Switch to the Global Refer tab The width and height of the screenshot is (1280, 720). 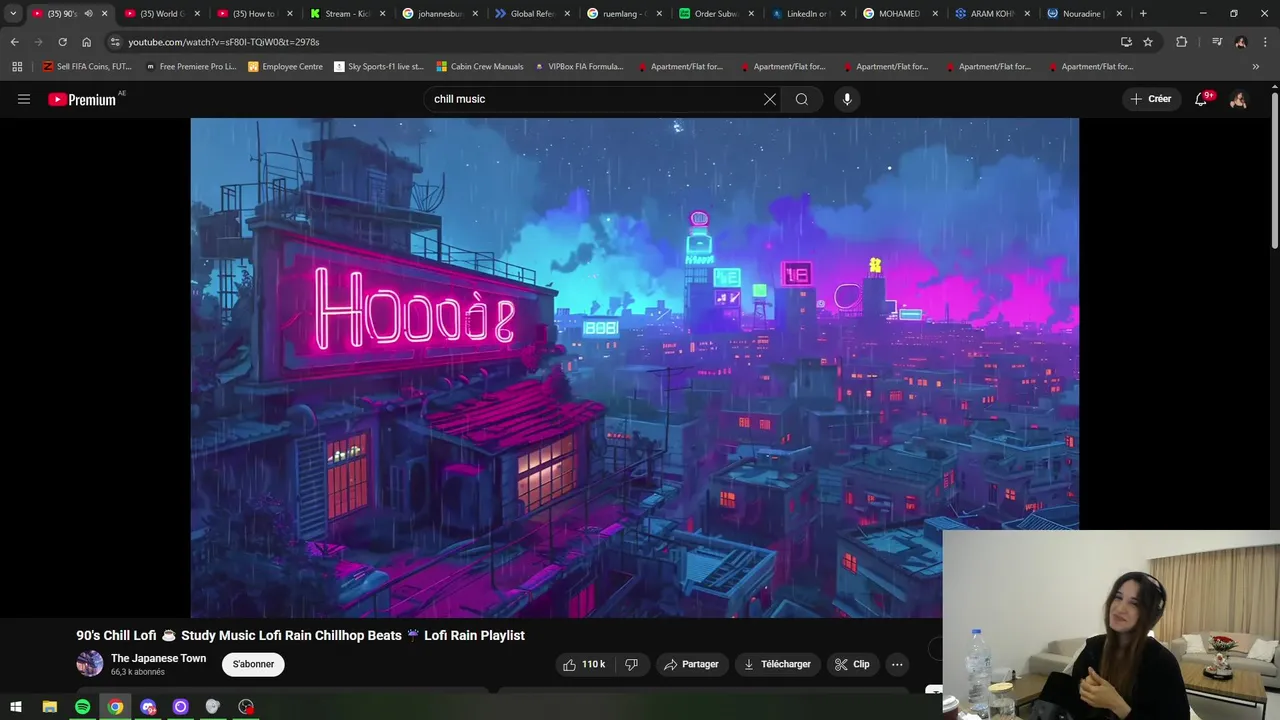click(532, 14)
